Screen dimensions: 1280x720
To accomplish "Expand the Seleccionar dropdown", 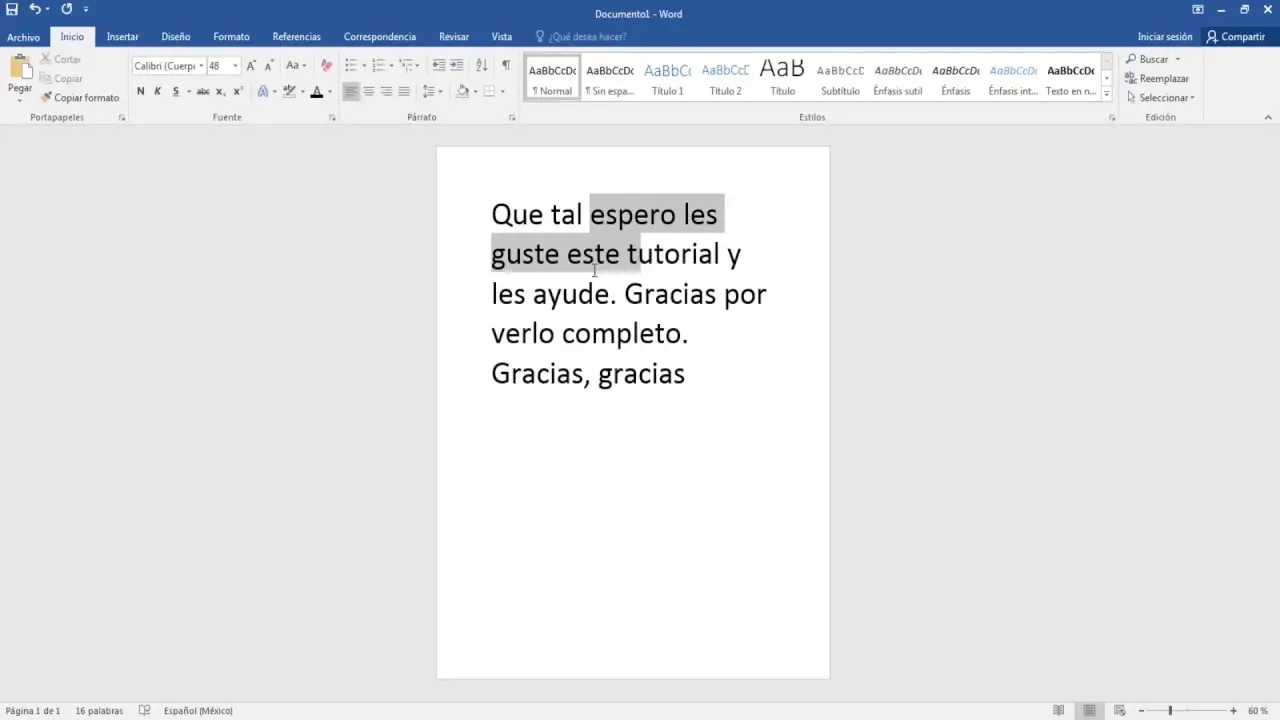I will [1164, 98].
